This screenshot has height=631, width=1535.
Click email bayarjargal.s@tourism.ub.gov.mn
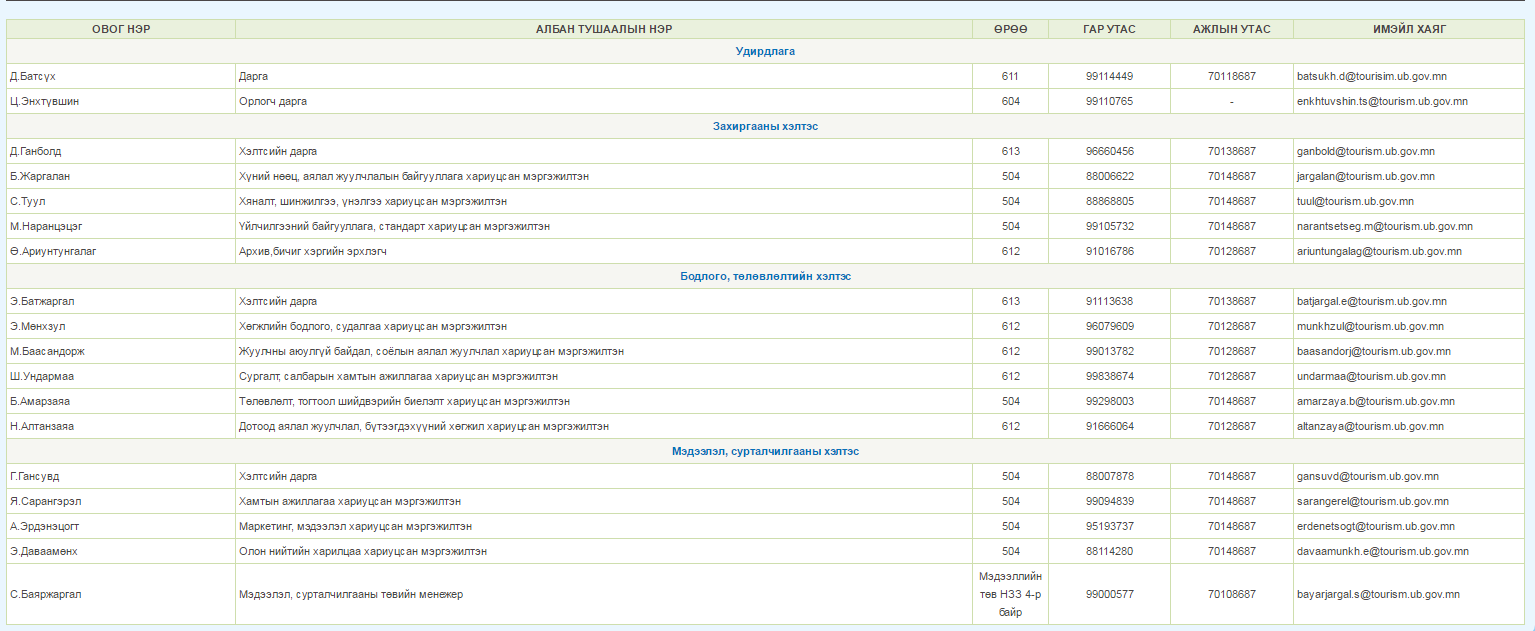click(x=1379, y=594)
